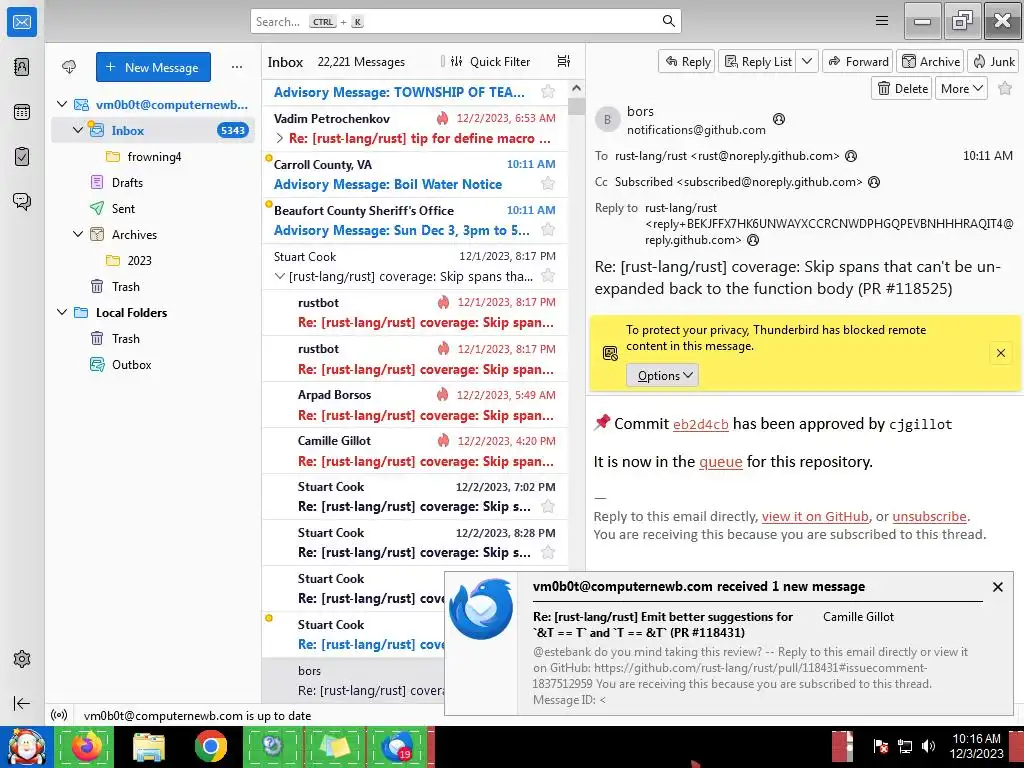The image size is (1024, 768).
Task: Open the More actions dropdown
Action: [x=961, y=89]
